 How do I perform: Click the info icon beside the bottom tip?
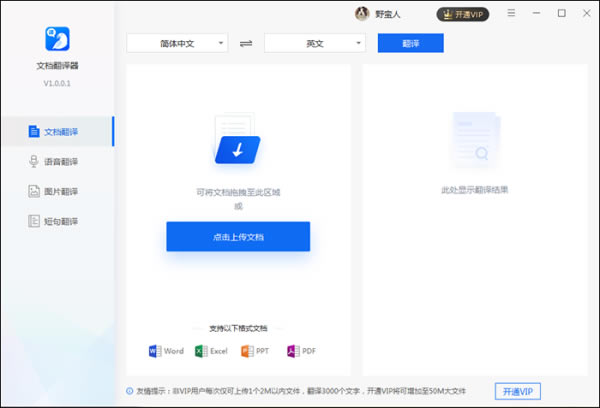click(x=130, y=390)
